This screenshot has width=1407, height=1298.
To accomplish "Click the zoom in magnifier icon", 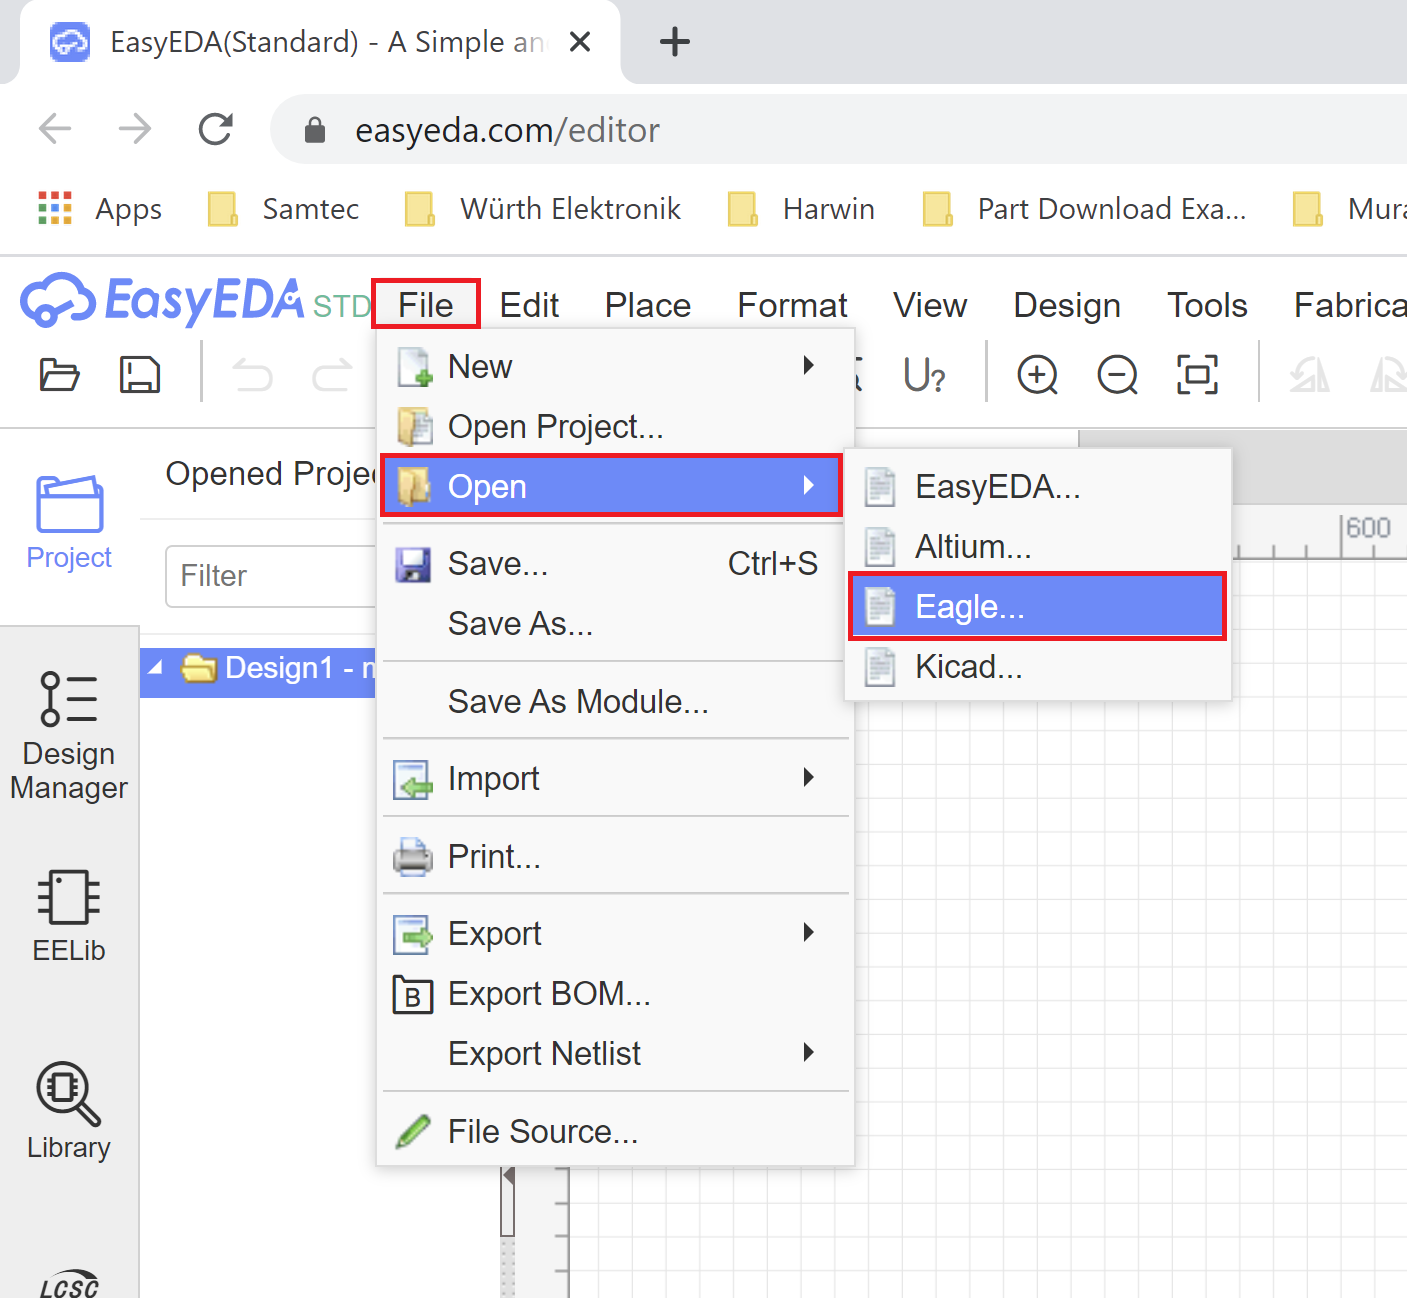I will pos(1037,375).
